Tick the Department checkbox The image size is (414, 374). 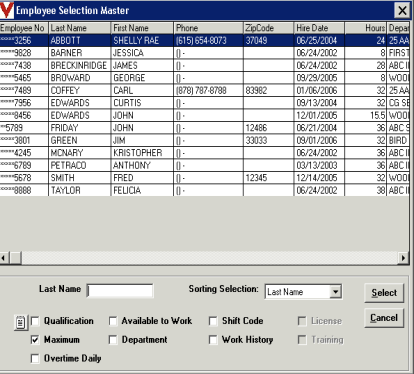pos(113,340)
